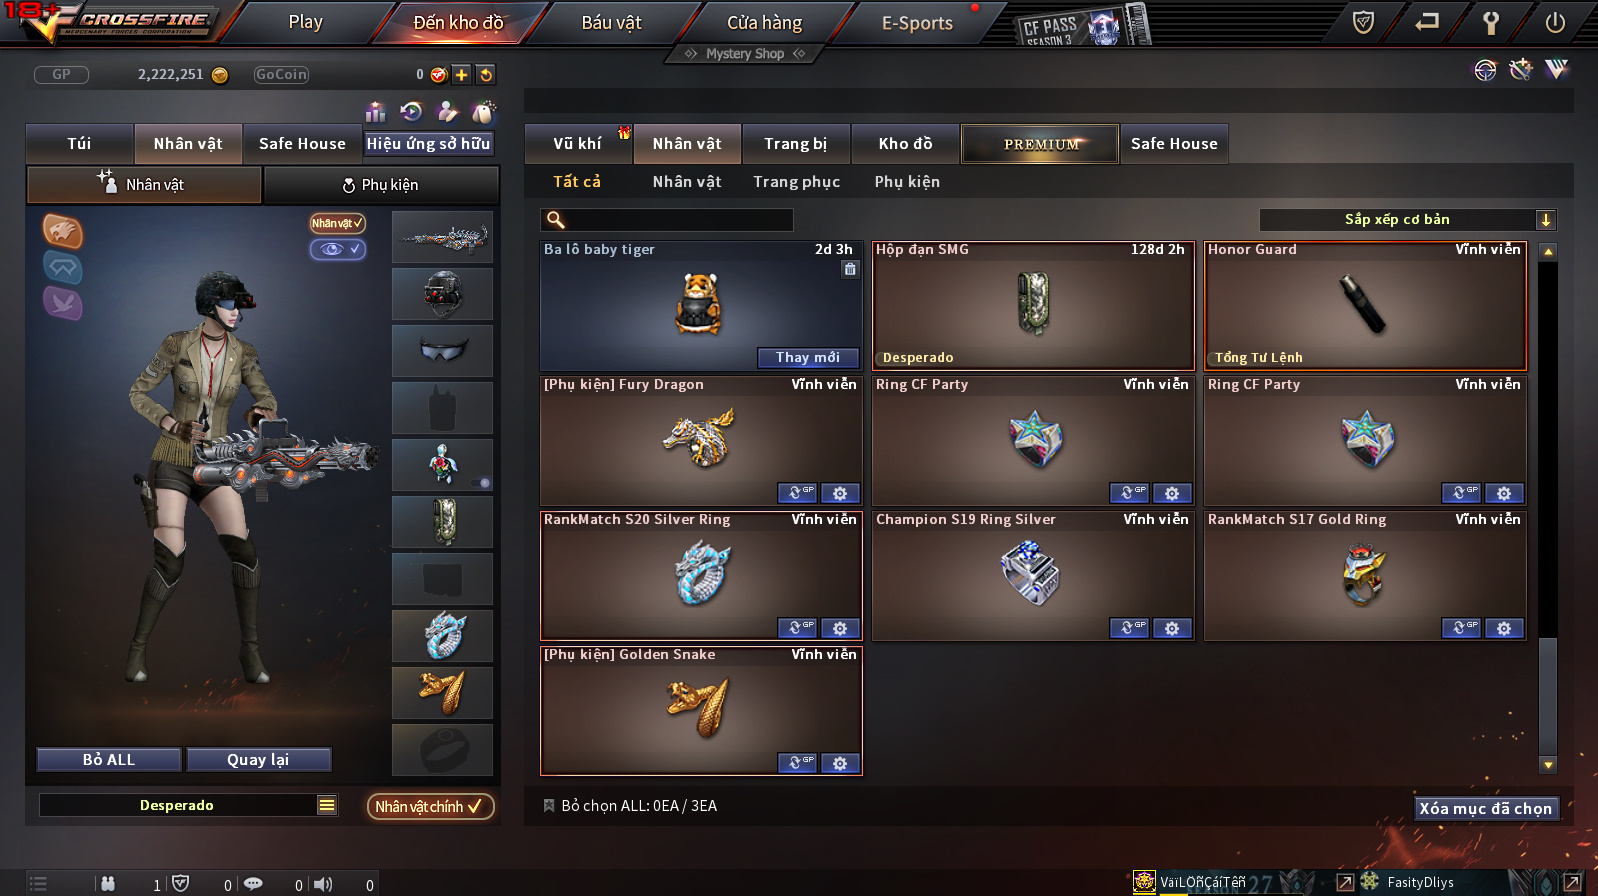Open the wrench settings icon in top bar
Viewport: 1598px width, 896px height.
(1490, 22)
